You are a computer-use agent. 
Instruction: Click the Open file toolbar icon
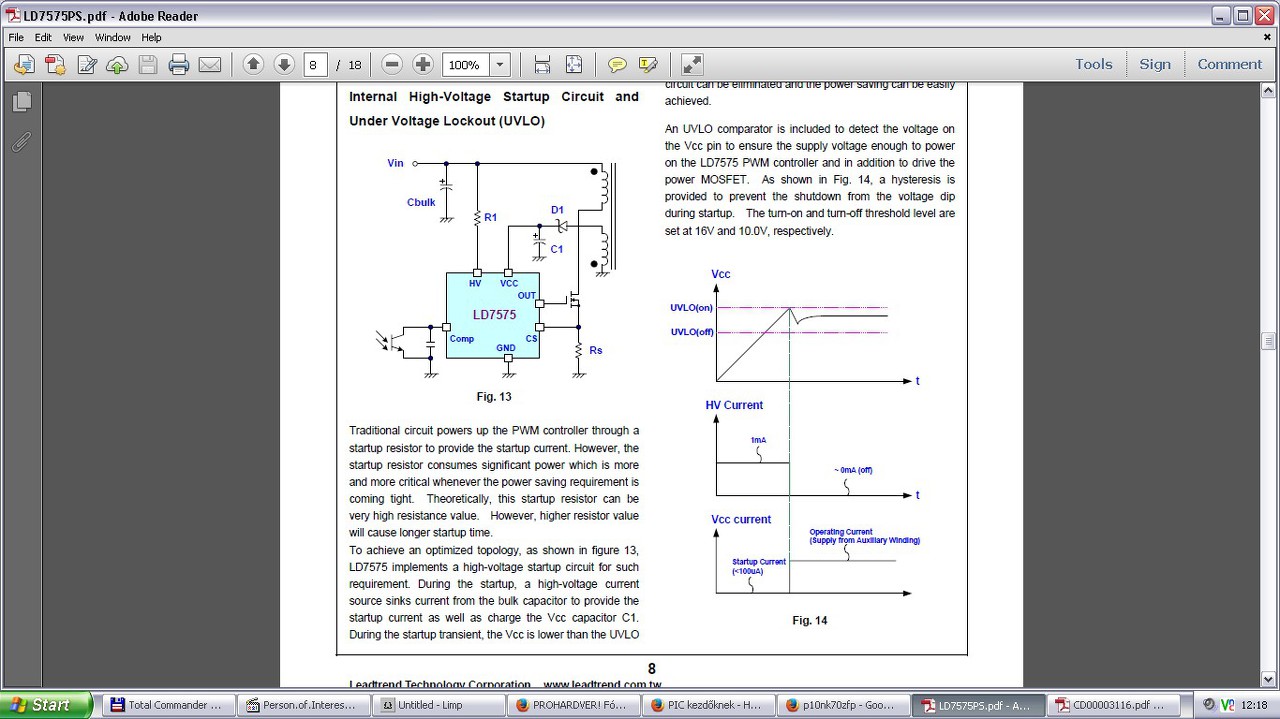(24, 65)
